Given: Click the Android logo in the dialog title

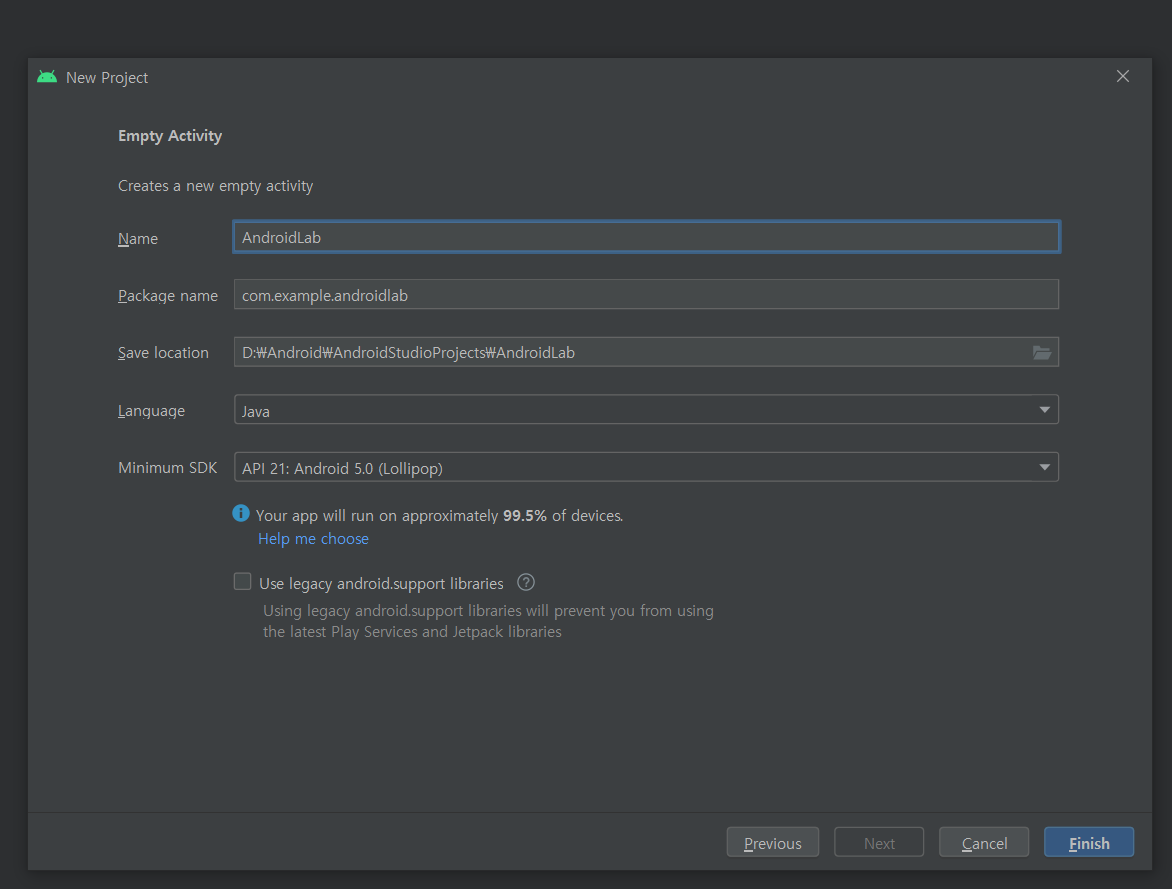Looking at the screenshot, I should tap(47, 77).
